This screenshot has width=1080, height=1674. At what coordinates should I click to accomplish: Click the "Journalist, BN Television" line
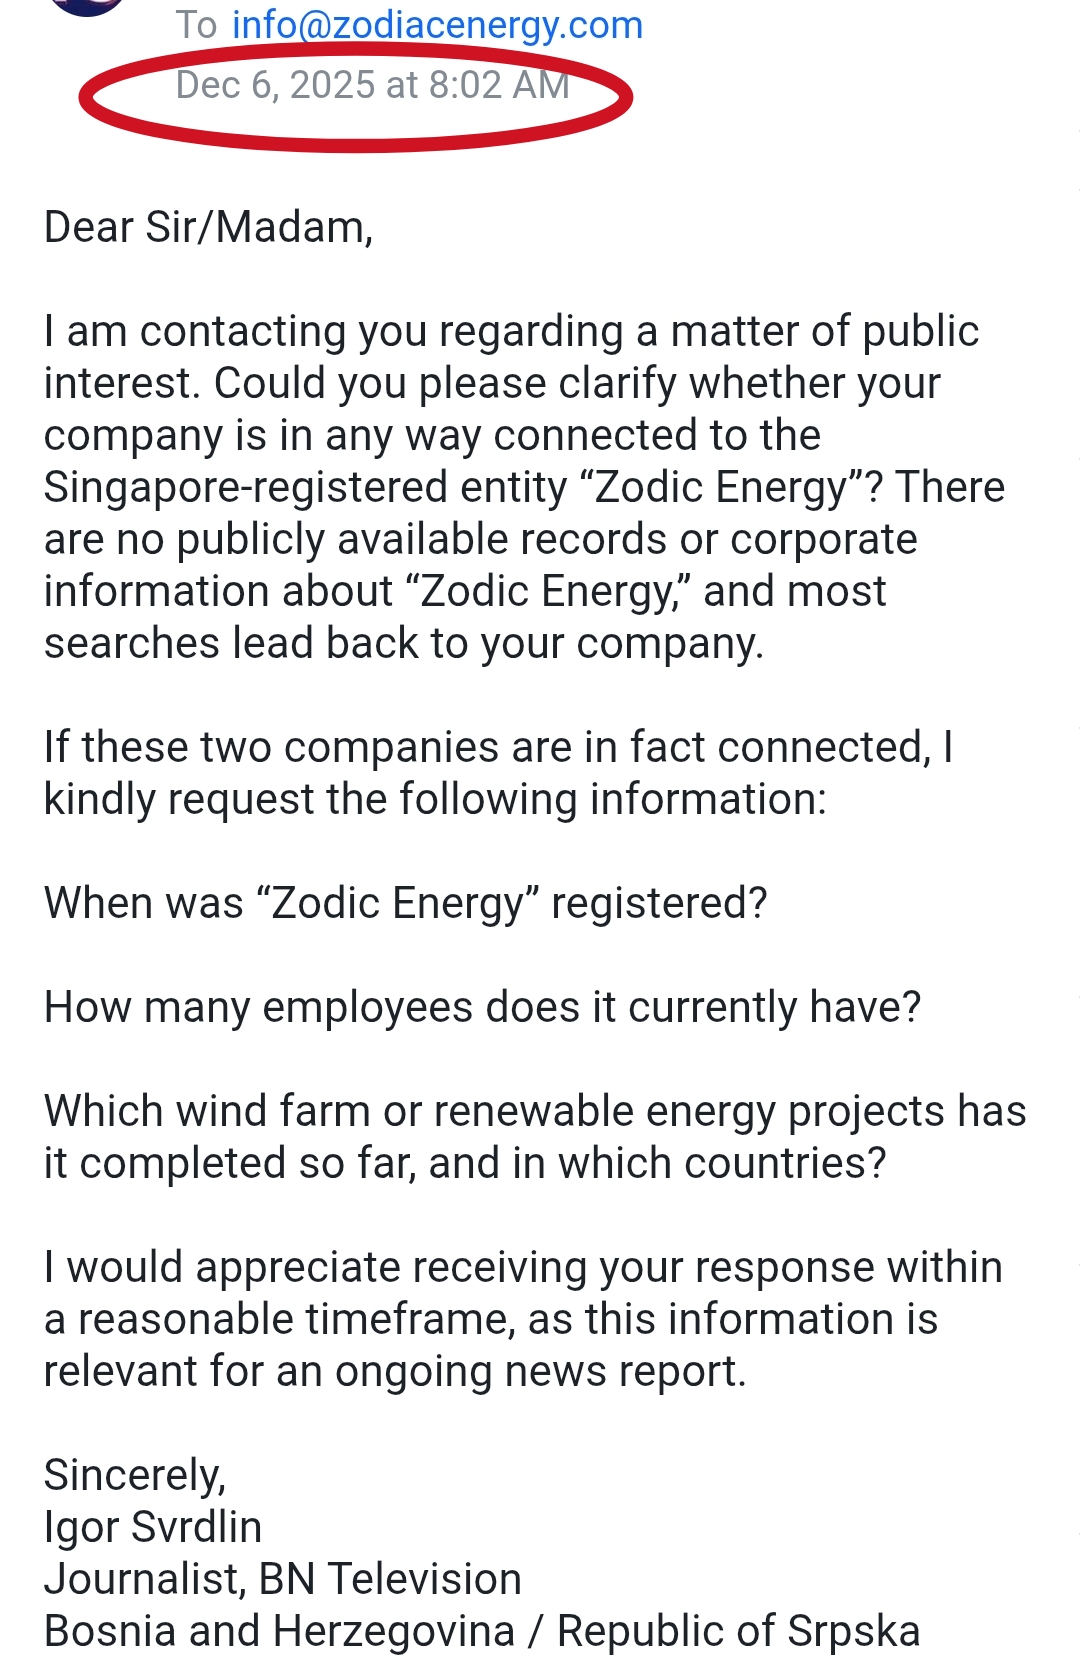tap(282, 1579)
